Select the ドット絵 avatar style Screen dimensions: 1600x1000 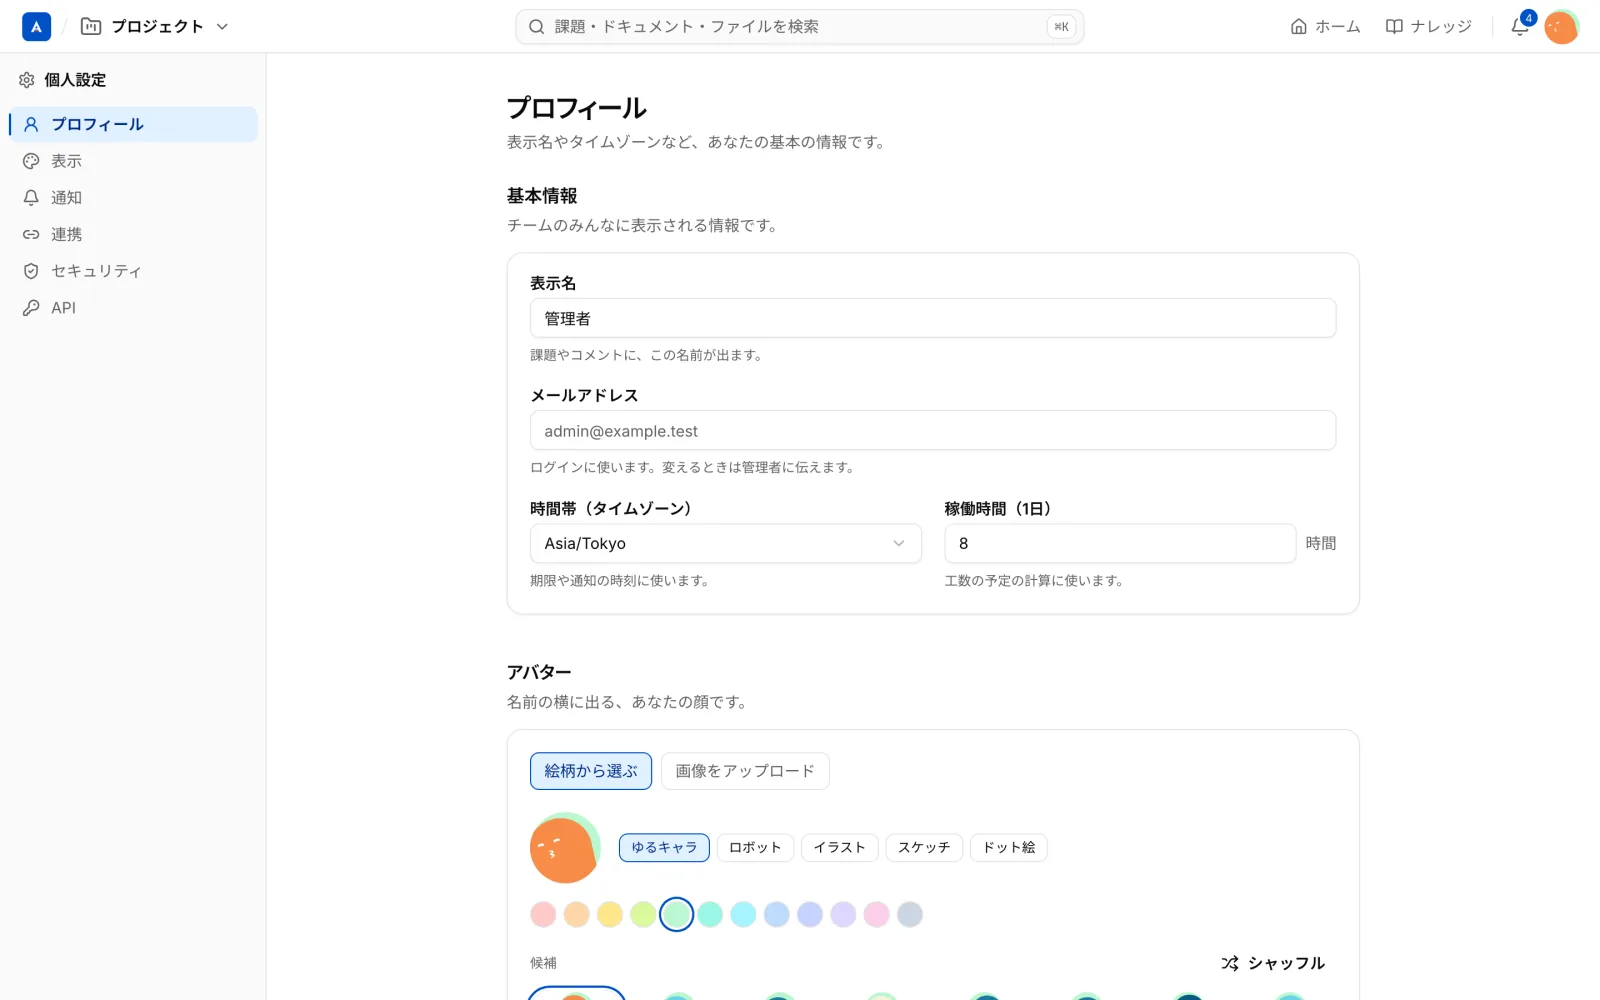tap(1009, 847)
